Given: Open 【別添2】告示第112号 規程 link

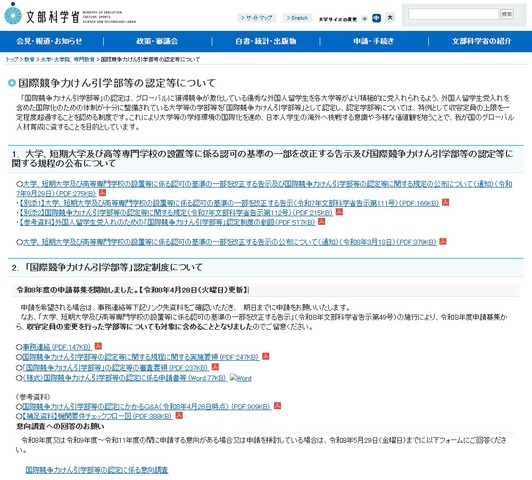Looking at the screenshot, I should click(x=176, y=213).
